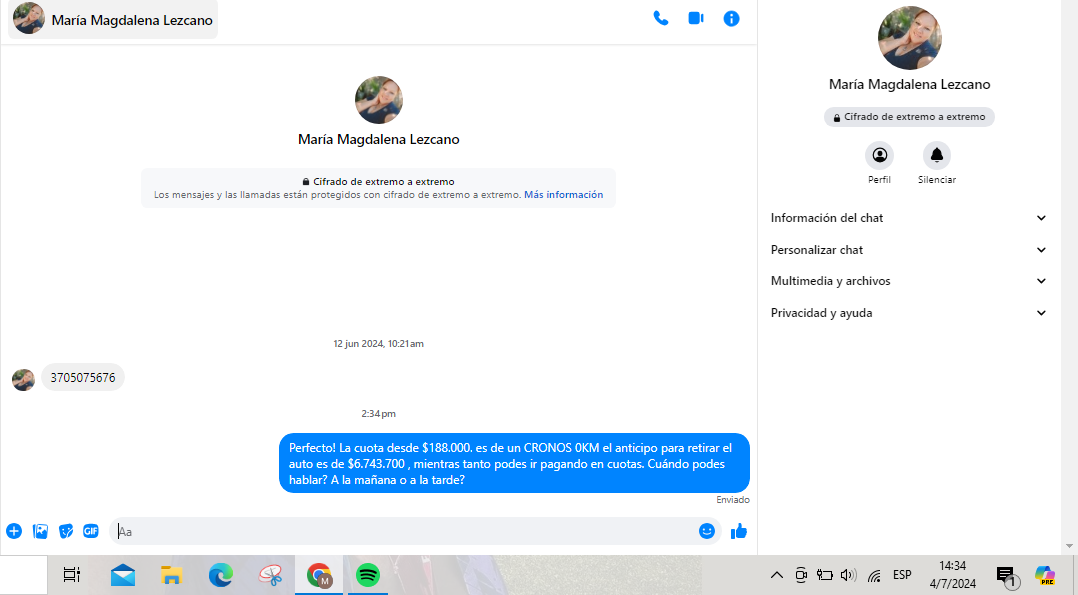
Task: Show hidden system tray icons
Action: pos(776,575)
